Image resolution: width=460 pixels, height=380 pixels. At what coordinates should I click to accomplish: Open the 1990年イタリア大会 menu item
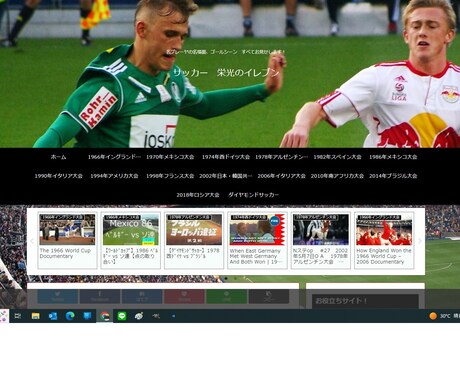59,176
